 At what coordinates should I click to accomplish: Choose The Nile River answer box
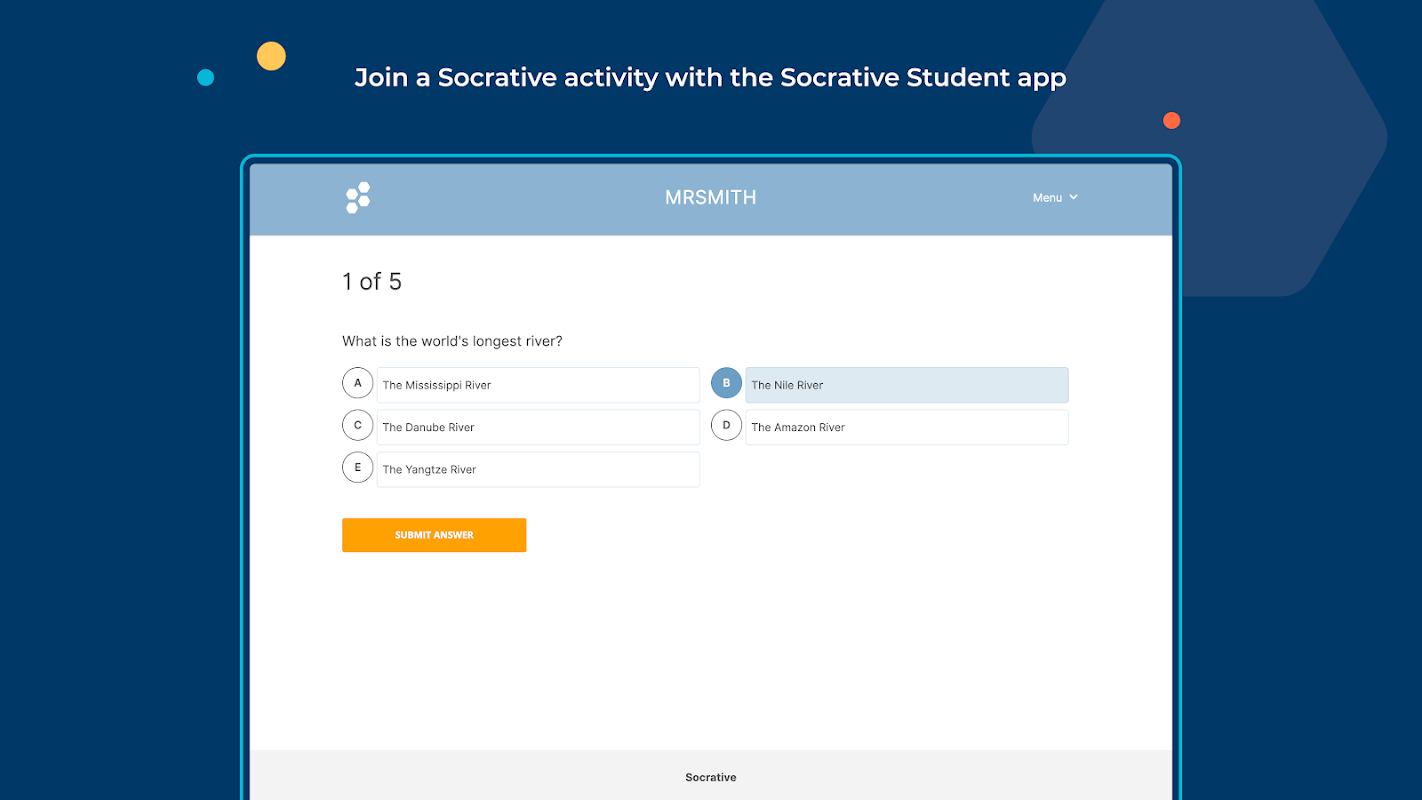pyautogui.click(x=906, y=385)
